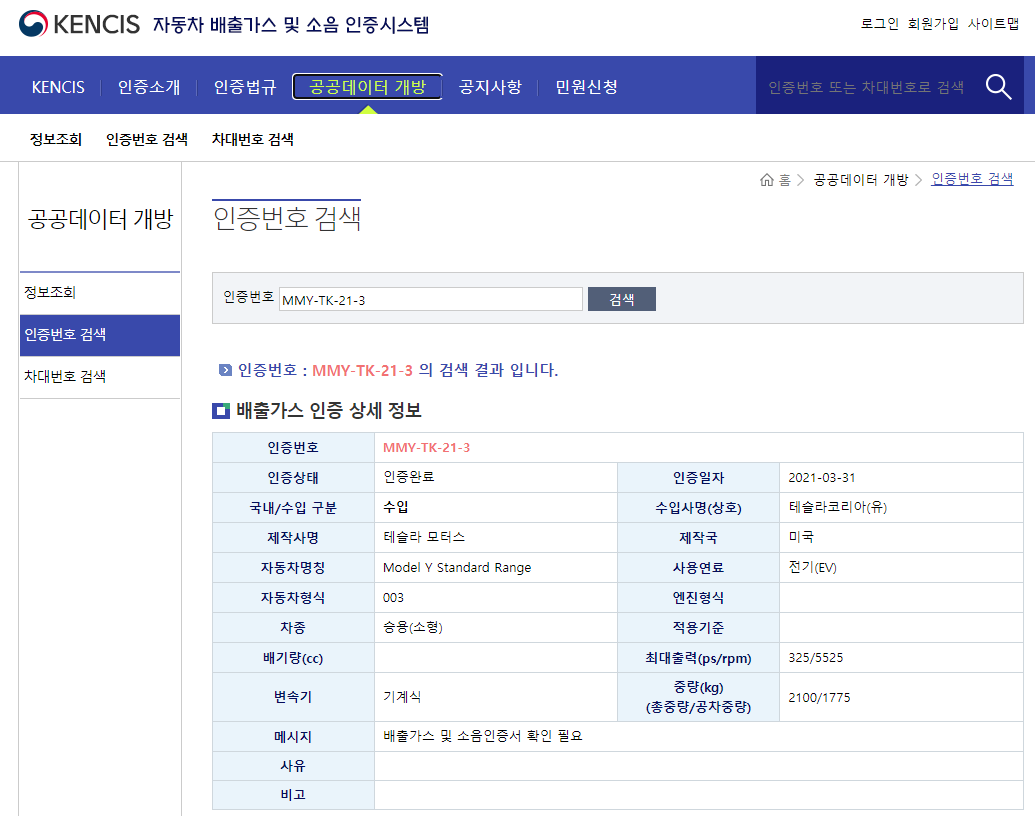Click the 배출가스 인증 상세 정보 heading
The width and height of the screenshot is (1035, 816).
329,410
